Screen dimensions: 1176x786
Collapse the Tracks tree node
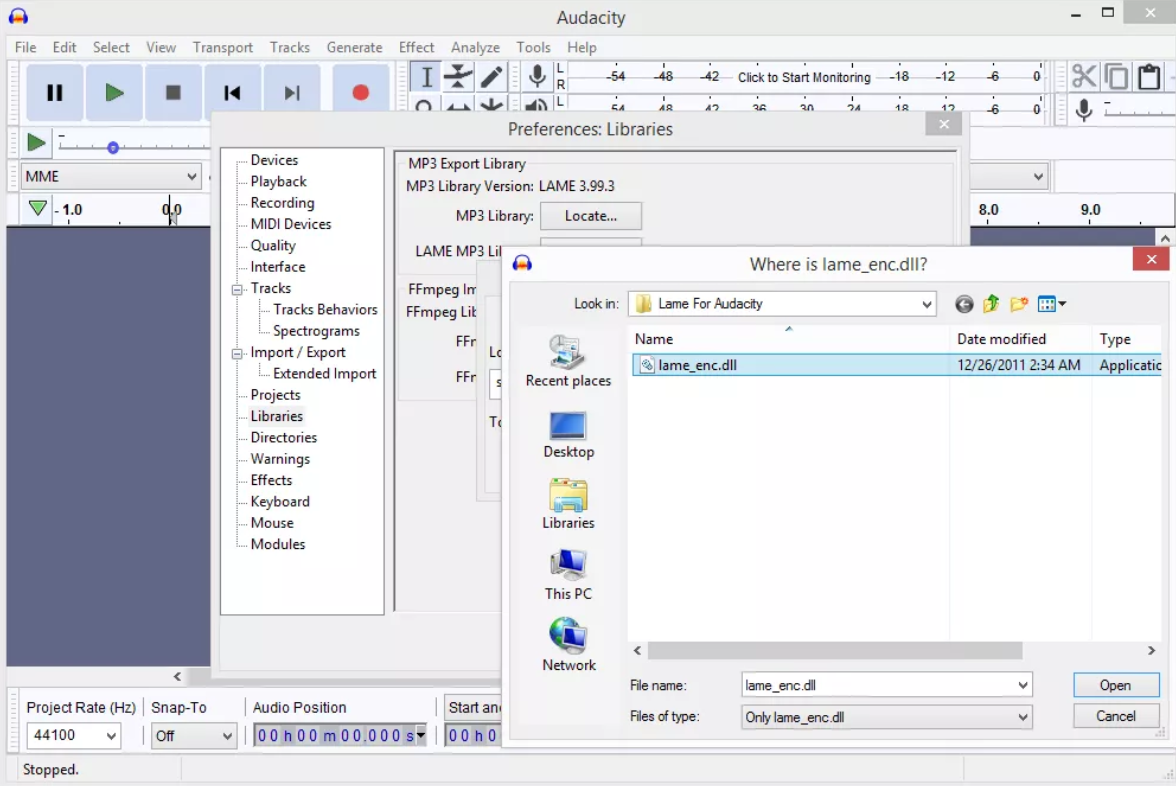click(x=237, y=289)
